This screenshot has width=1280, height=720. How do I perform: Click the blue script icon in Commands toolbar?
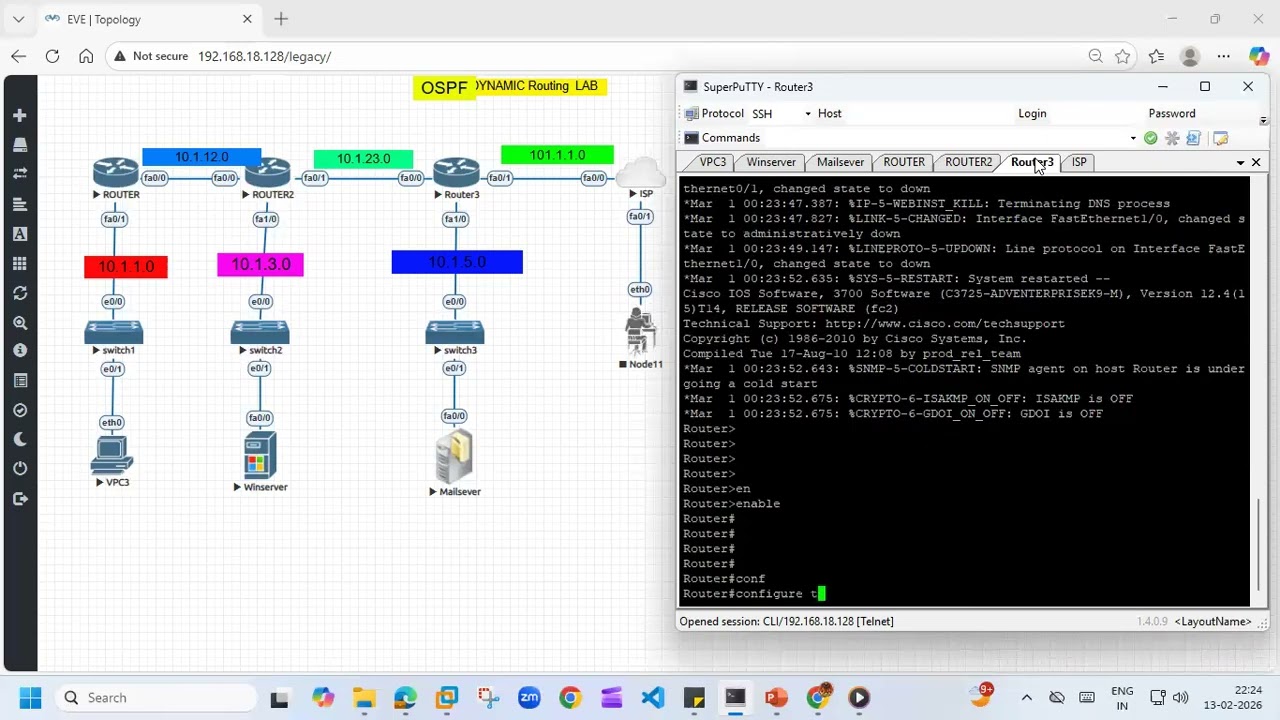point(1193,138)
